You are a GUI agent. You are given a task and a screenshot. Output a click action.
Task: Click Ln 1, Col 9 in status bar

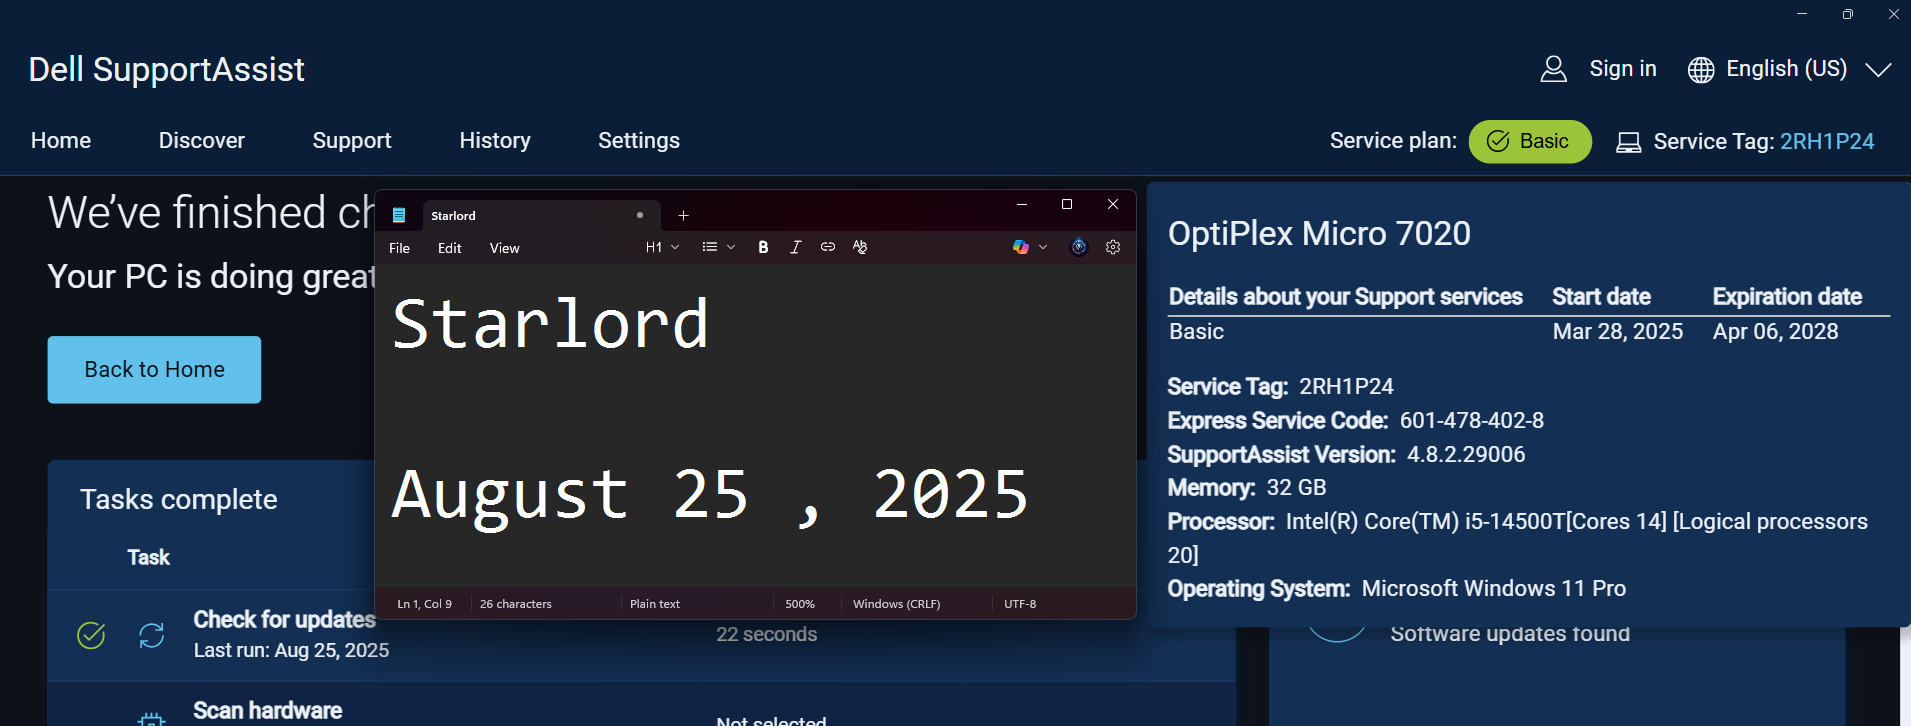click(424, 604)
